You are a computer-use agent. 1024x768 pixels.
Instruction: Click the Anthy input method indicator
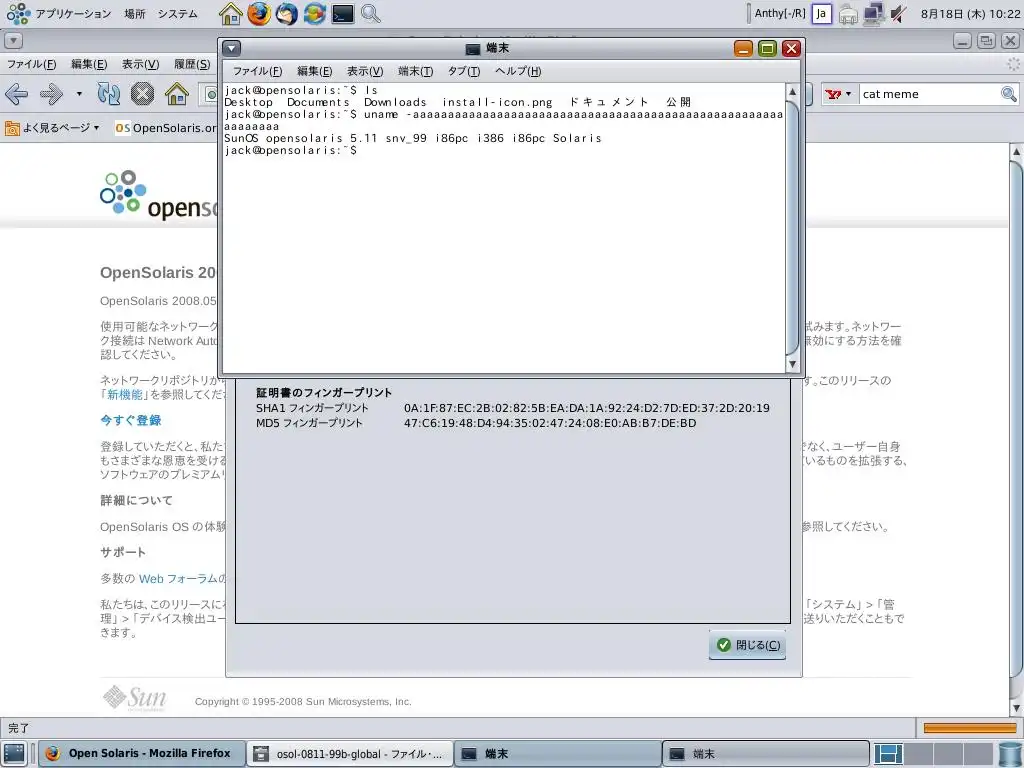(780, 13)
